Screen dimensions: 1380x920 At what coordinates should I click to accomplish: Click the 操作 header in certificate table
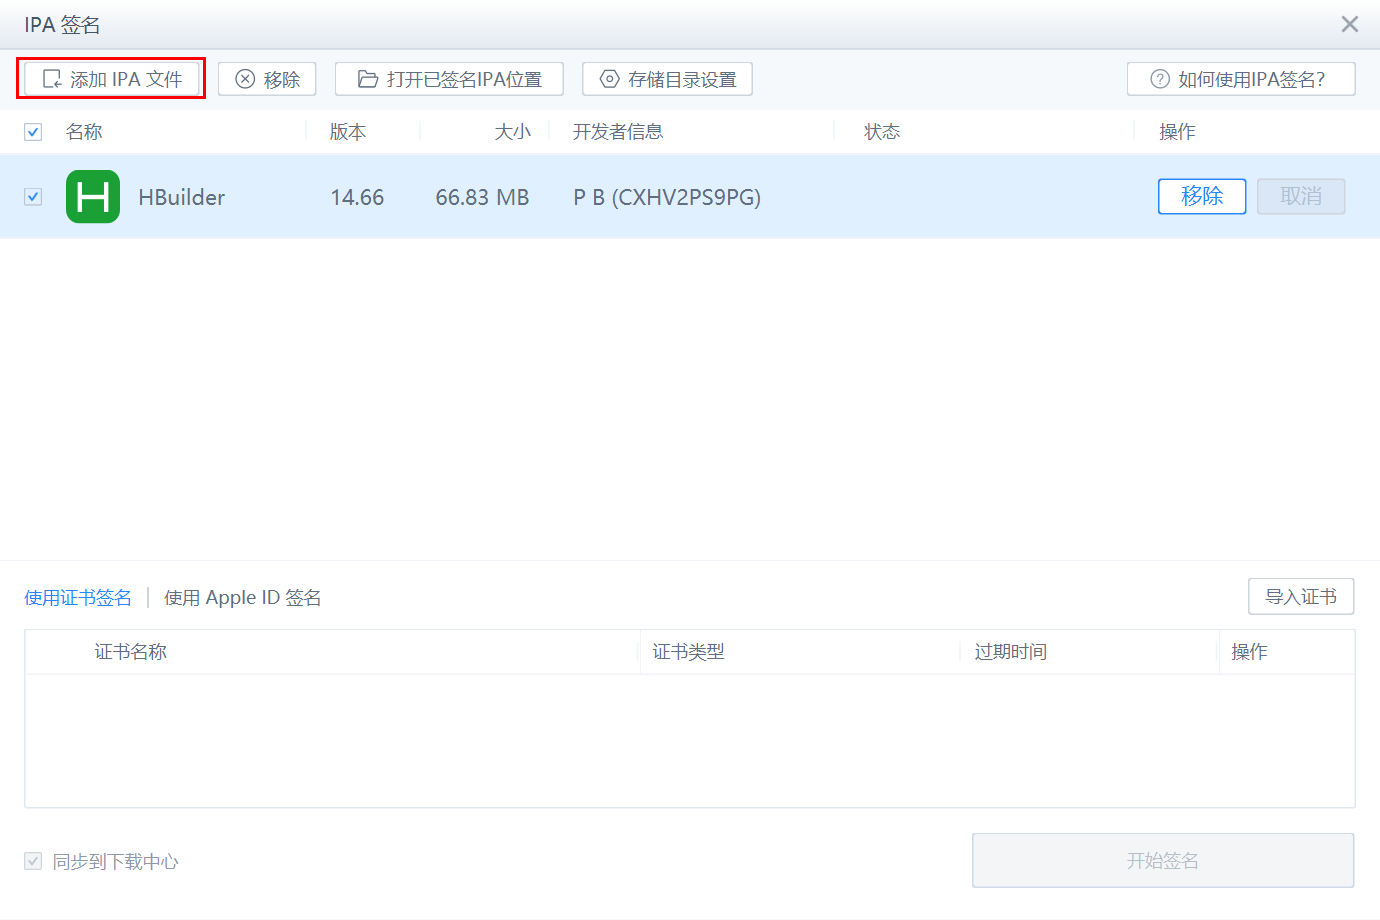click(1250, 652)
